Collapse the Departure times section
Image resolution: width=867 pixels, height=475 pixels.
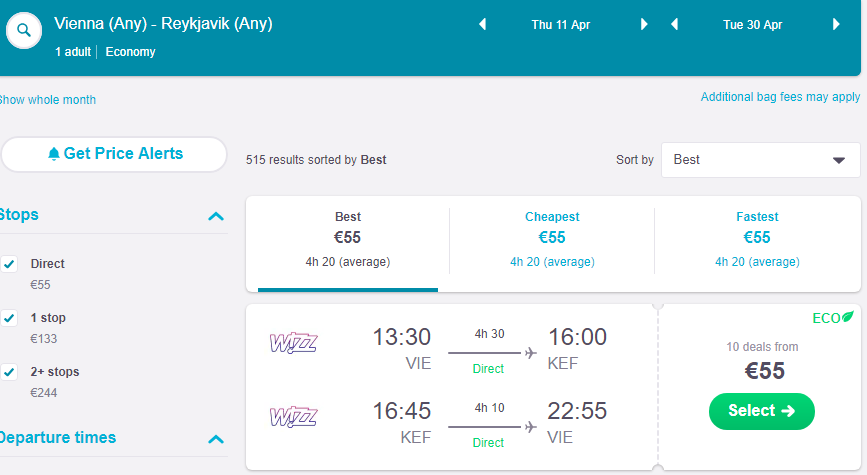click(x=215, y=439)
